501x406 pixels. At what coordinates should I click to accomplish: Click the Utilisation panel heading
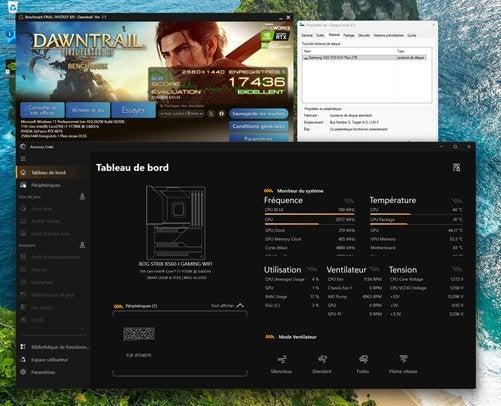click(282, 269)
